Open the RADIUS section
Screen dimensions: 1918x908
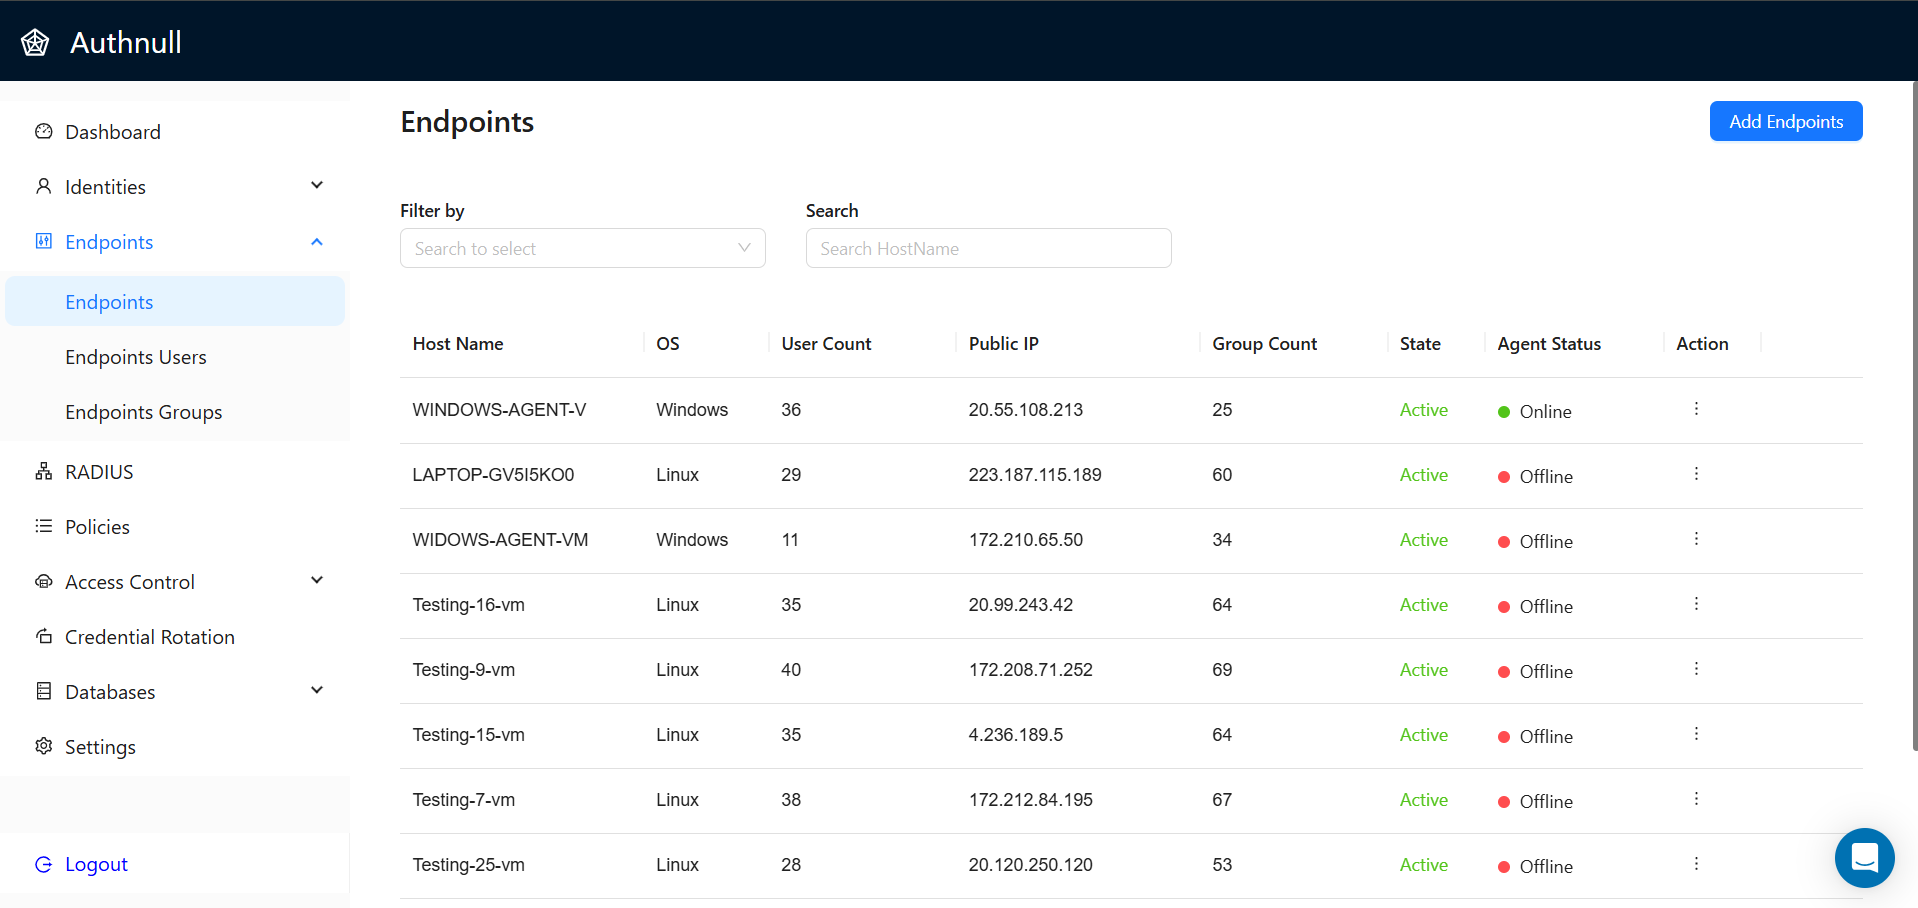[101, 471]
